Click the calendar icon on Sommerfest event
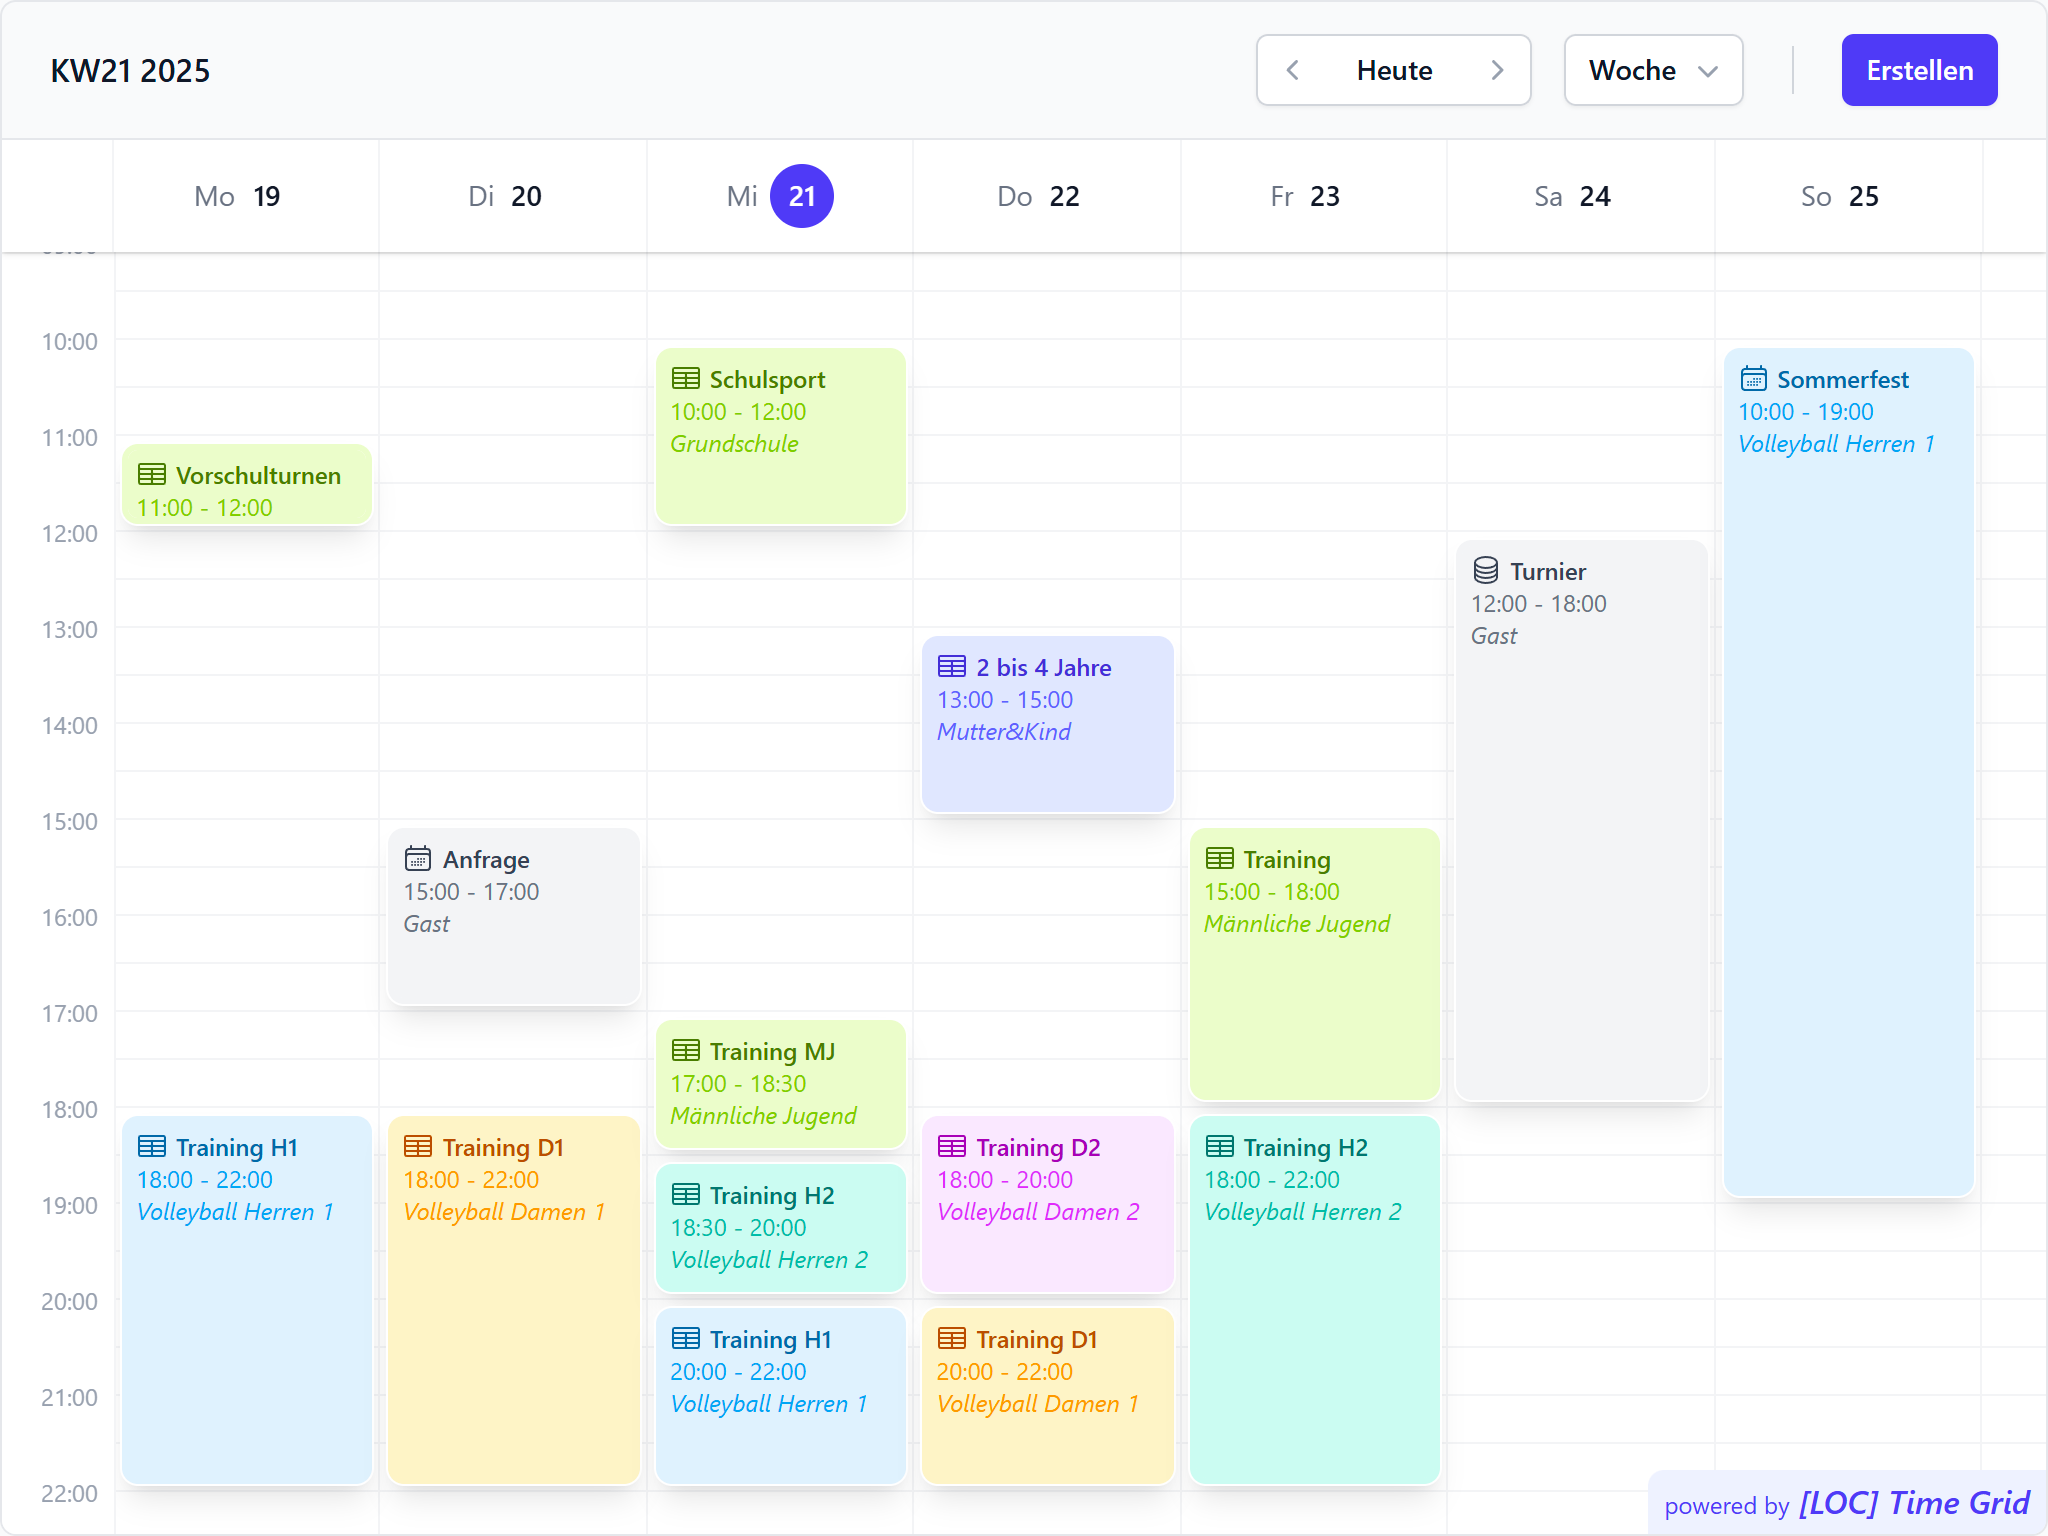This screenshot has width=2048, height=1536. 1753,379
